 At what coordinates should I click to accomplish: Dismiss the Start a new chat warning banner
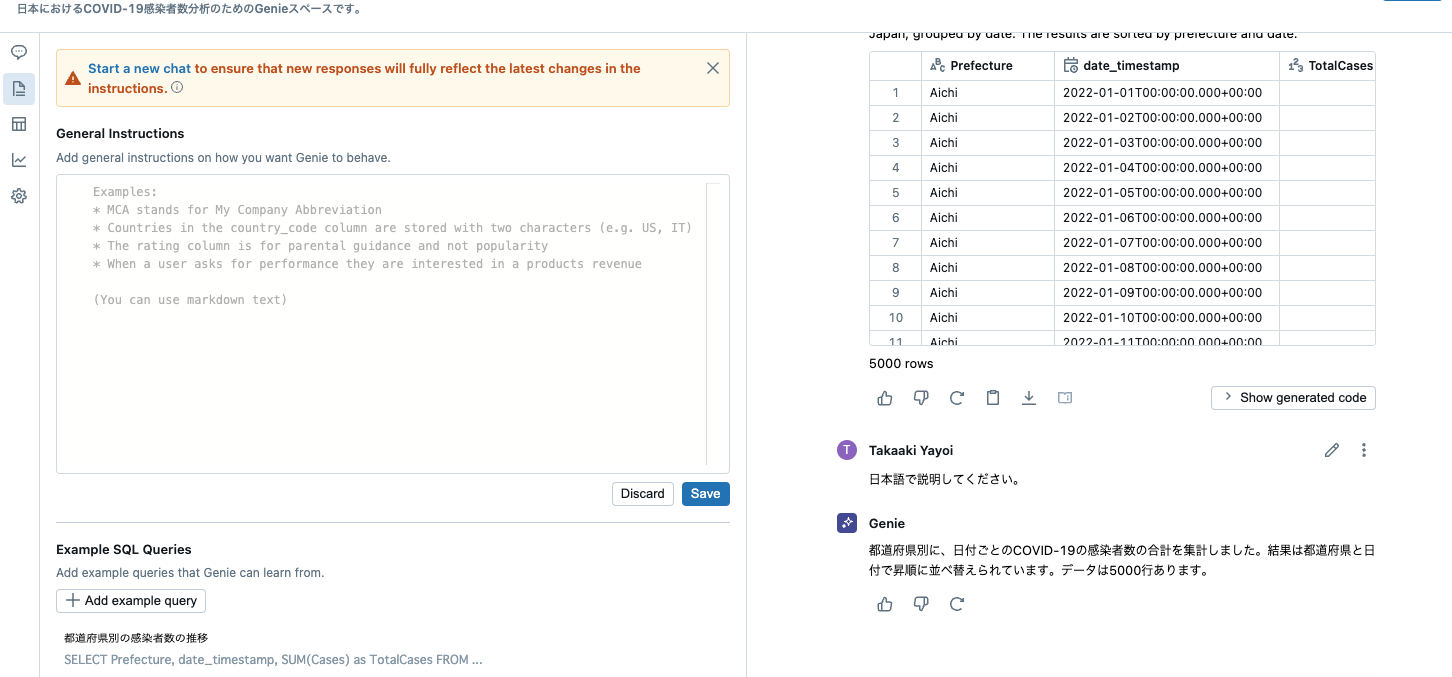pyautogui.click(x=713, y=68)
